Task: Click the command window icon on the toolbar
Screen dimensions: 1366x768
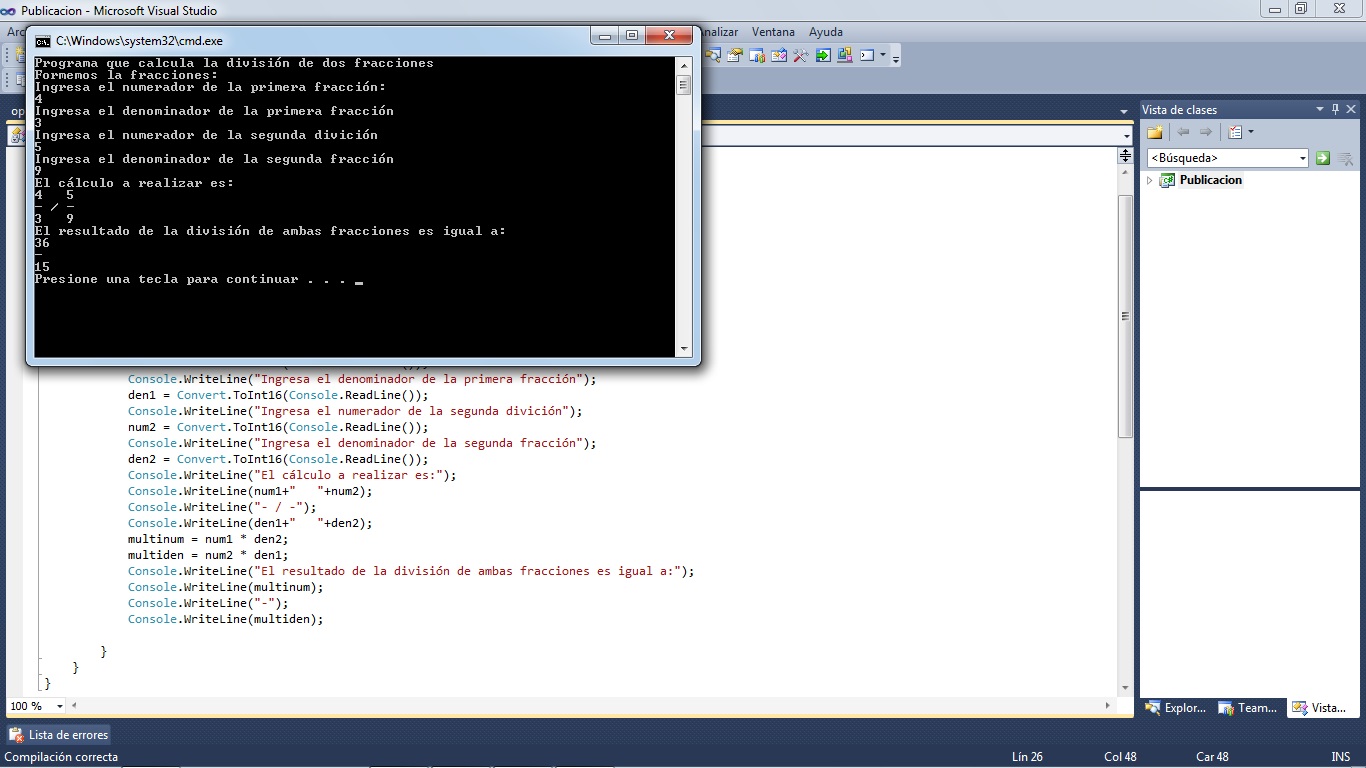Action: pos(867,55)
